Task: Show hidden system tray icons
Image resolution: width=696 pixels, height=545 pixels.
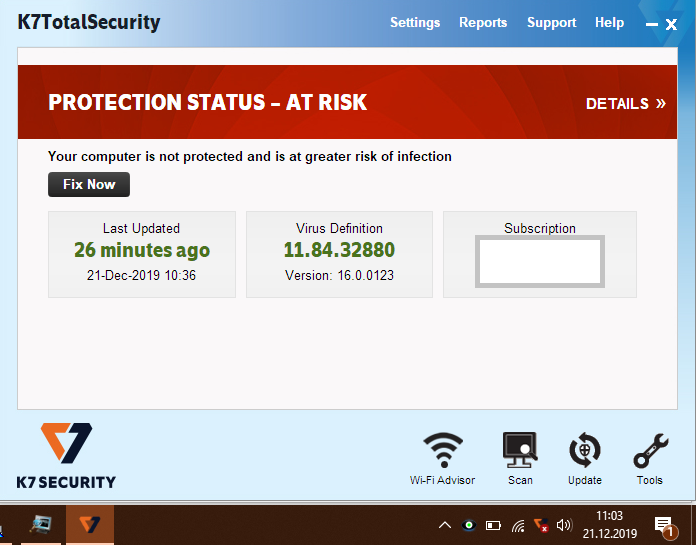Action: (x=445, y=525)
